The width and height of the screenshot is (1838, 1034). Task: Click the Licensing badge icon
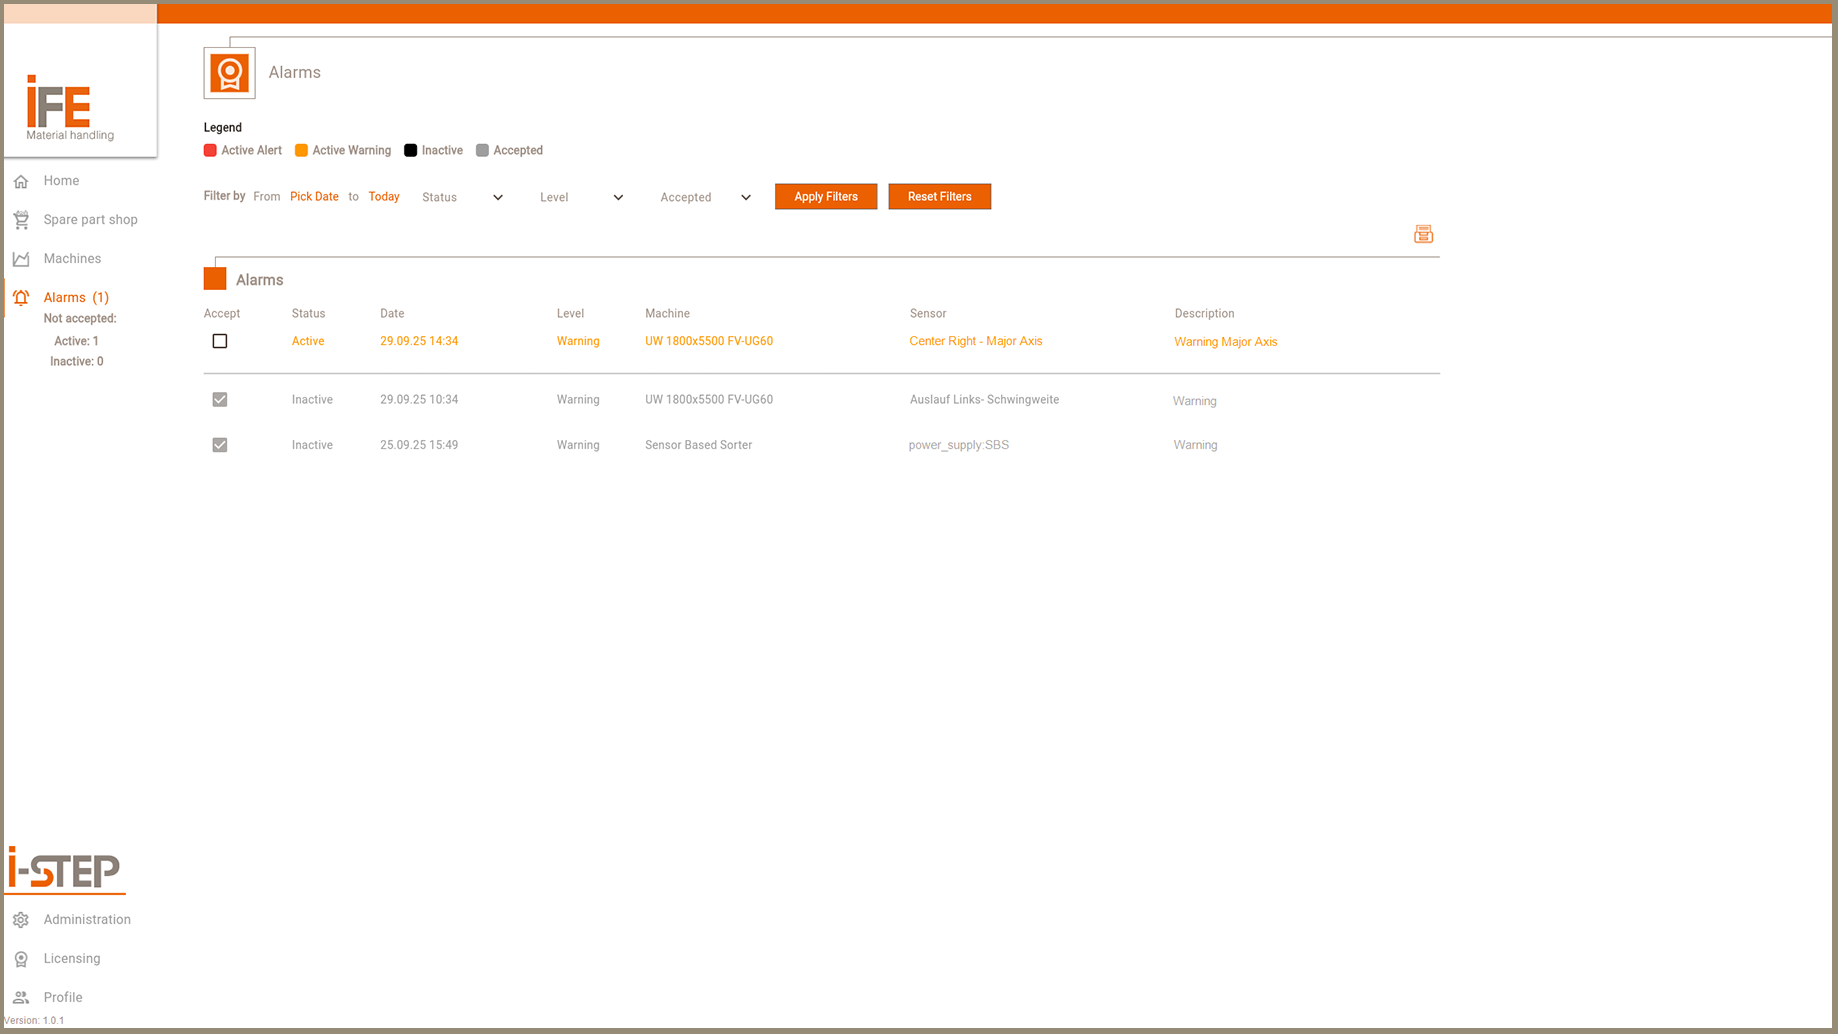pyautogui.click(x=21, y=959)
